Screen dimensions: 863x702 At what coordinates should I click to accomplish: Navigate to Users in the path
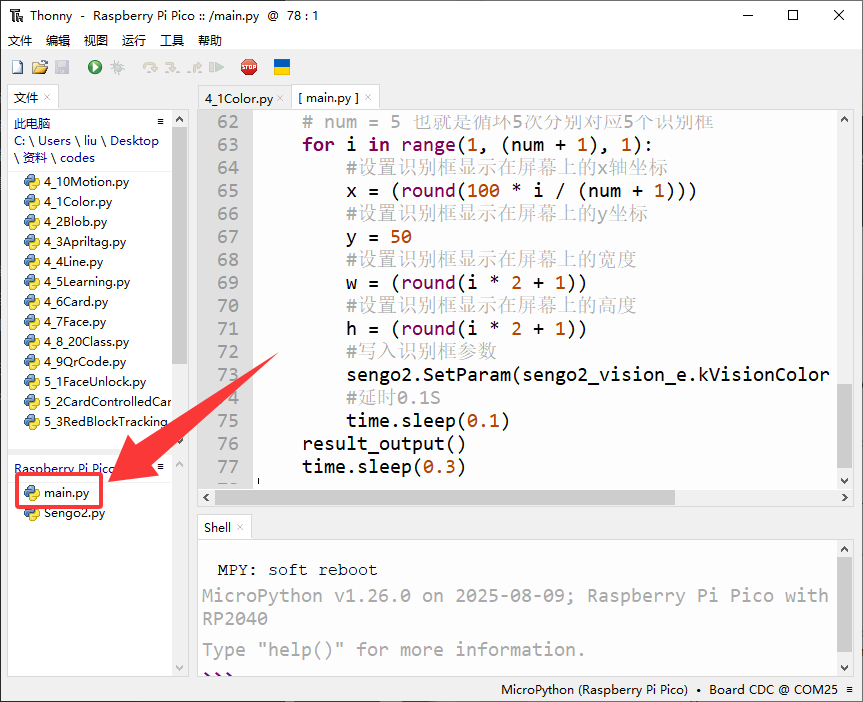(x=54, y=141)
